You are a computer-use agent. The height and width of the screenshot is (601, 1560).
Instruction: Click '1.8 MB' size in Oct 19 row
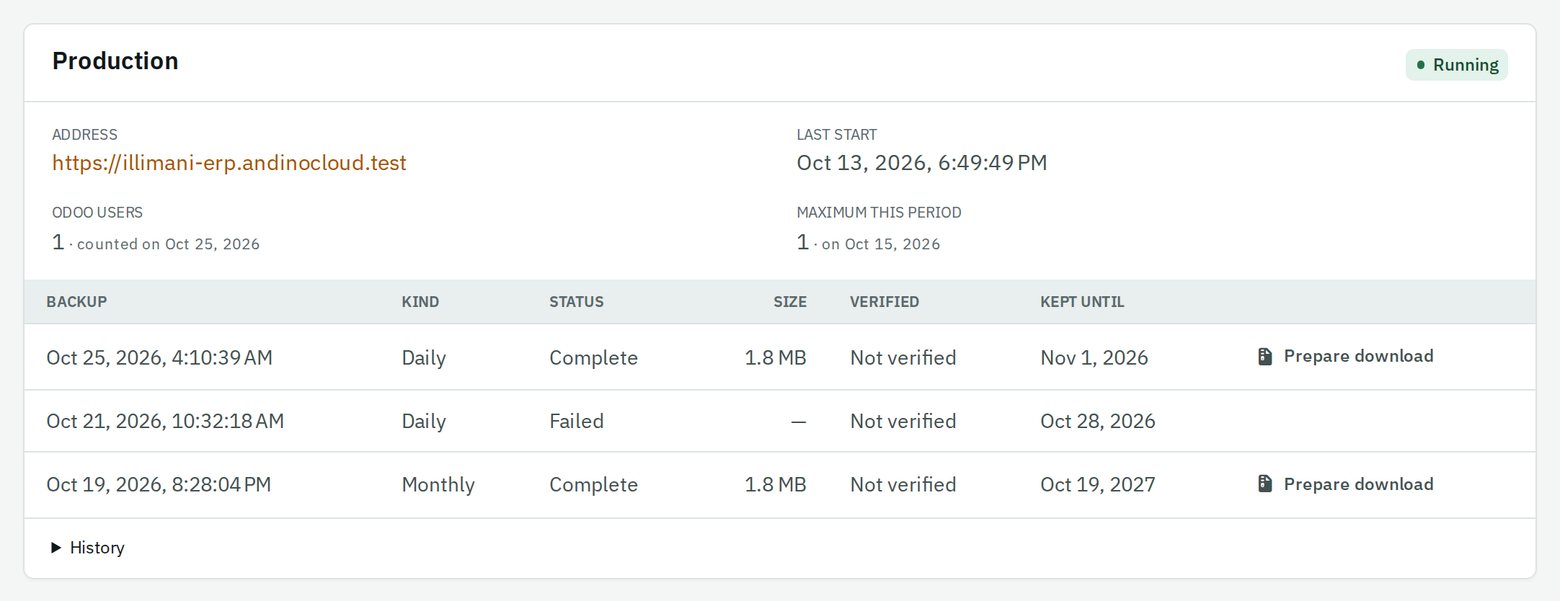[775, 485]
